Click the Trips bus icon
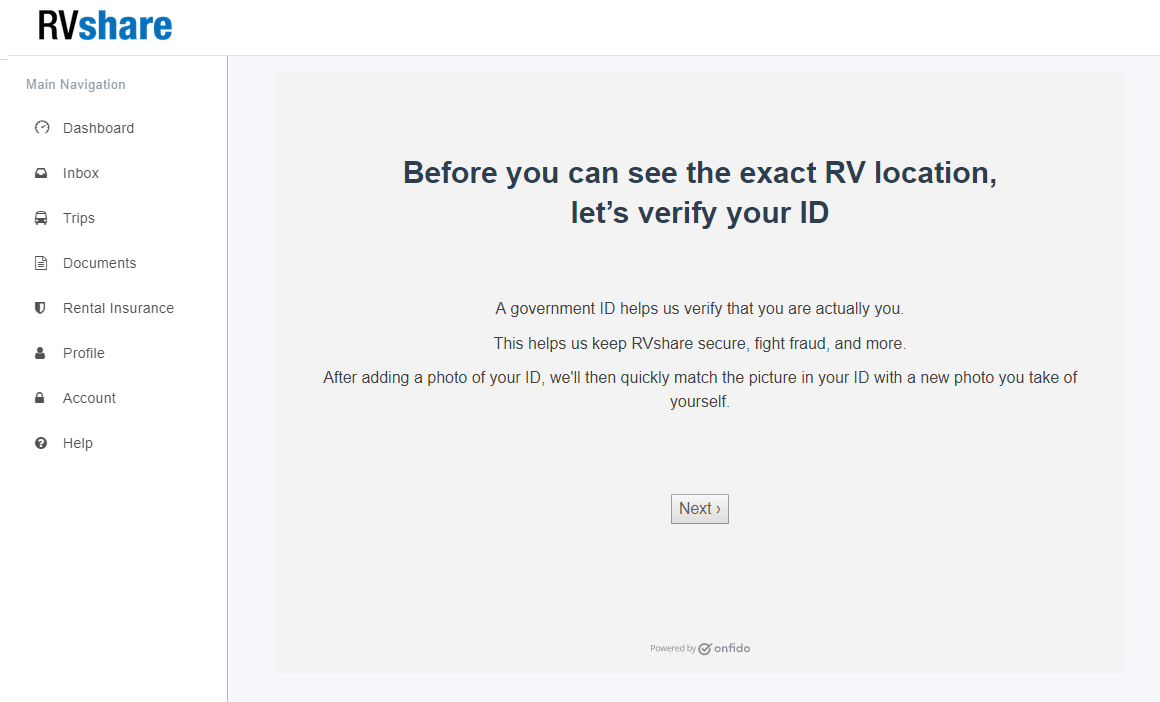 pyautogui.click(x=41, y=218)
